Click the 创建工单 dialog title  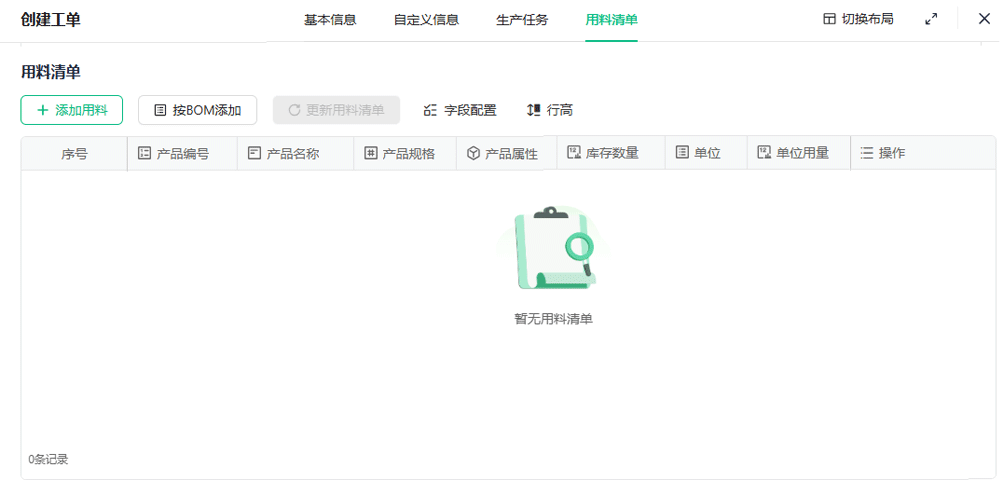coord(51,20)
